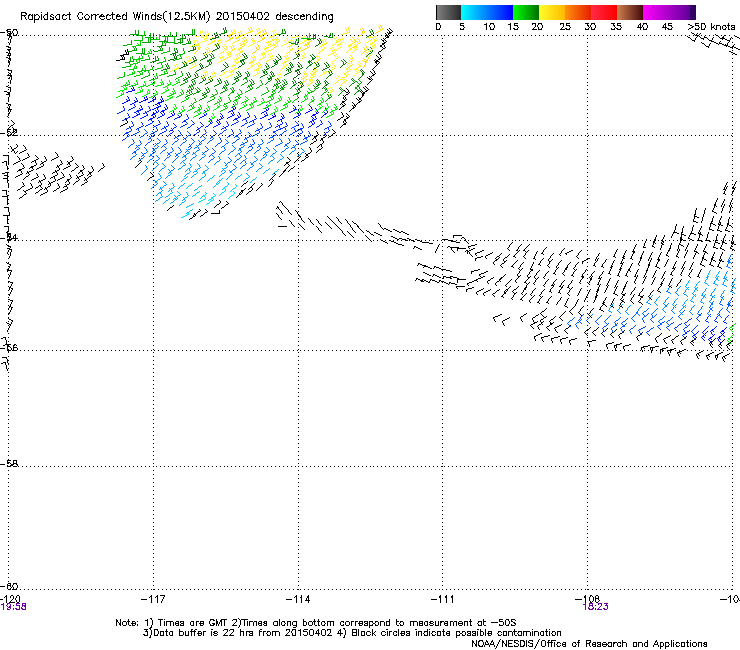Click the legend tick label '25'
This screenshot has height=650, width=740.
pos(565,27)
